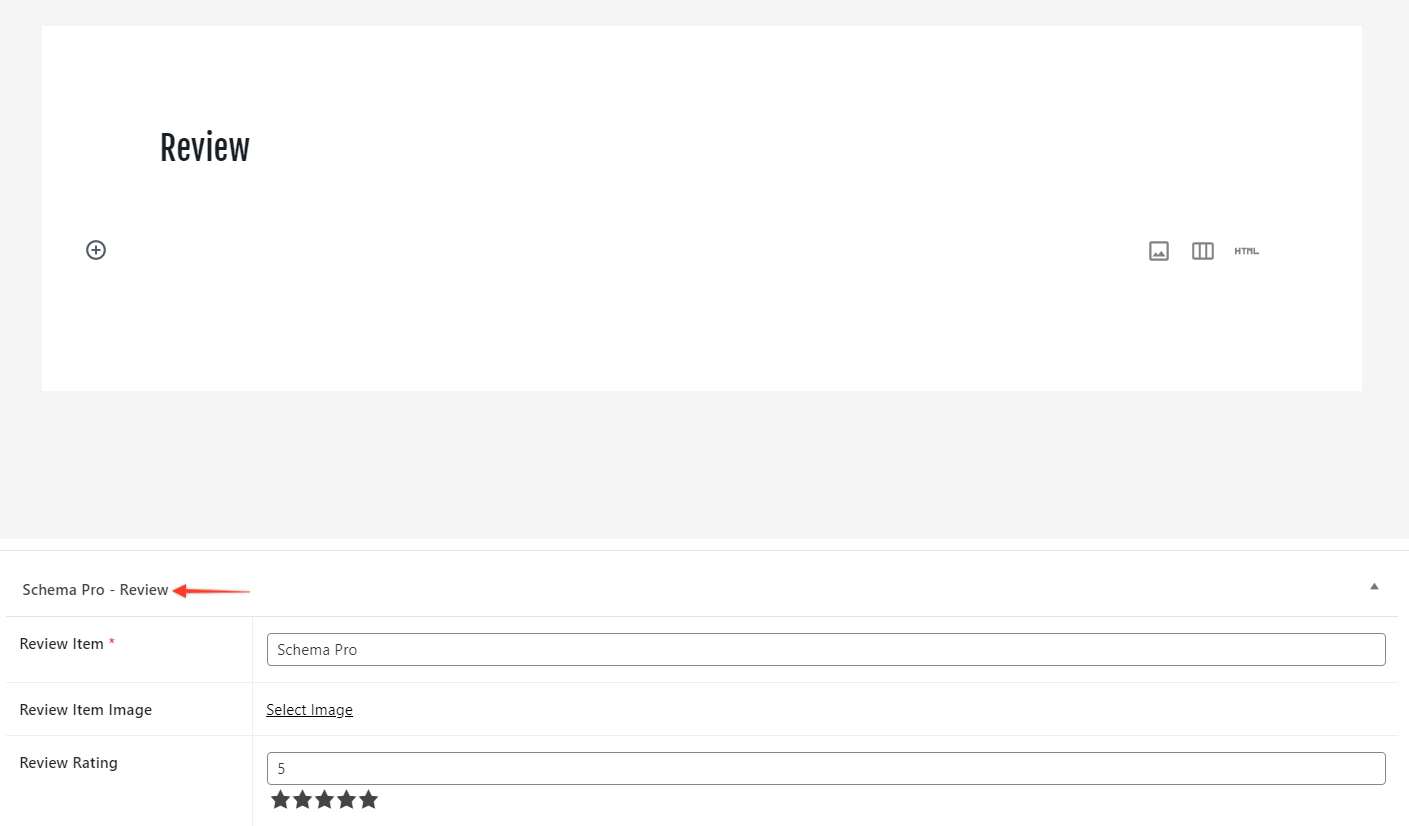Click the add block plus icon

point(96,250)
